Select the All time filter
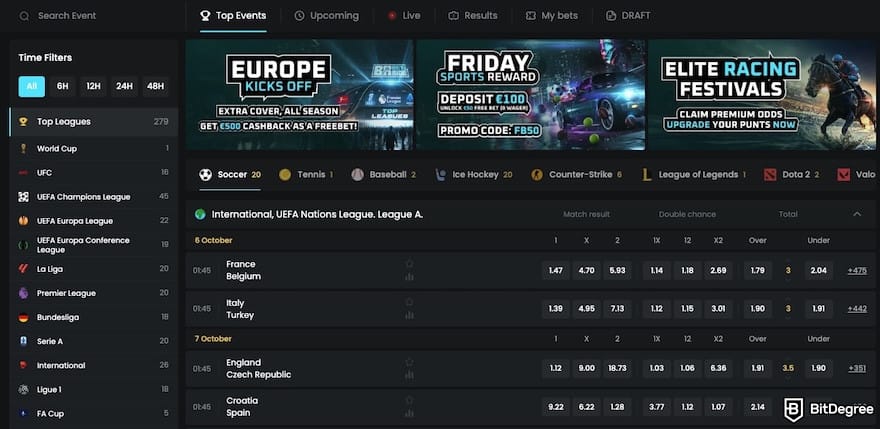This screenshot has width=880, height=429. coord(31,86)
